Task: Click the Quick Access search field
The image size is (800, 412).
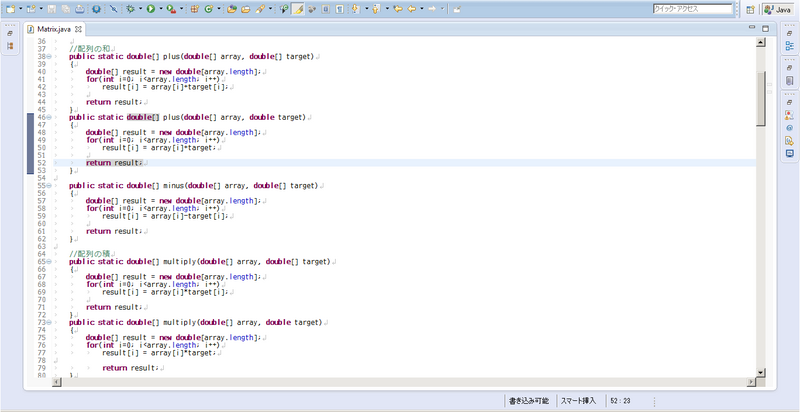Action: (692, 9)
